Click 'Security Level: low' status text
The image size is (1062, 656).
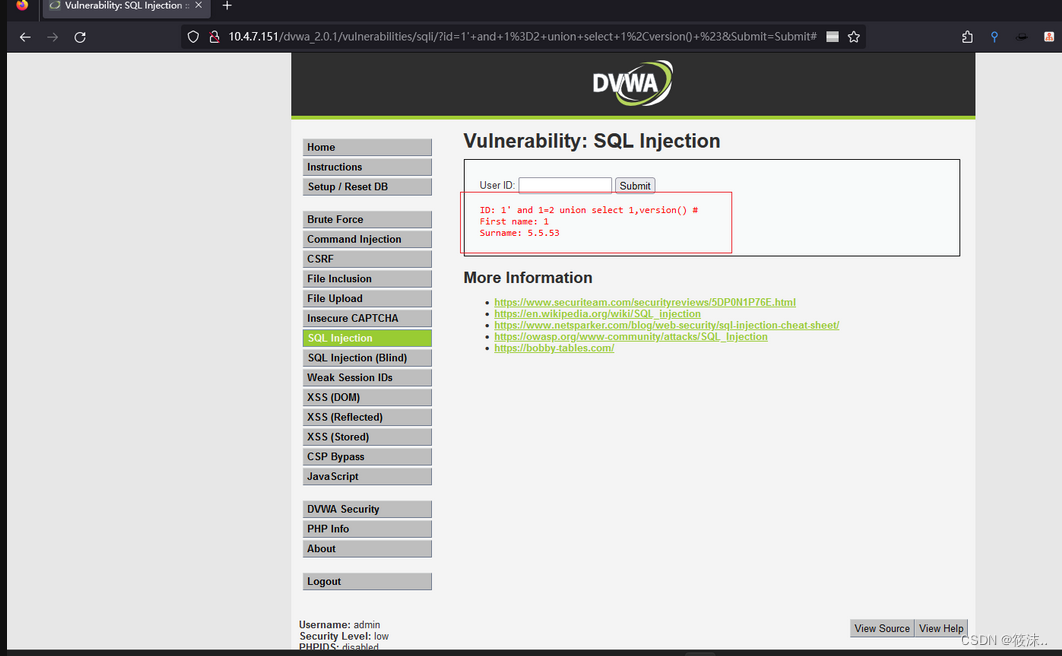point(344,636)
